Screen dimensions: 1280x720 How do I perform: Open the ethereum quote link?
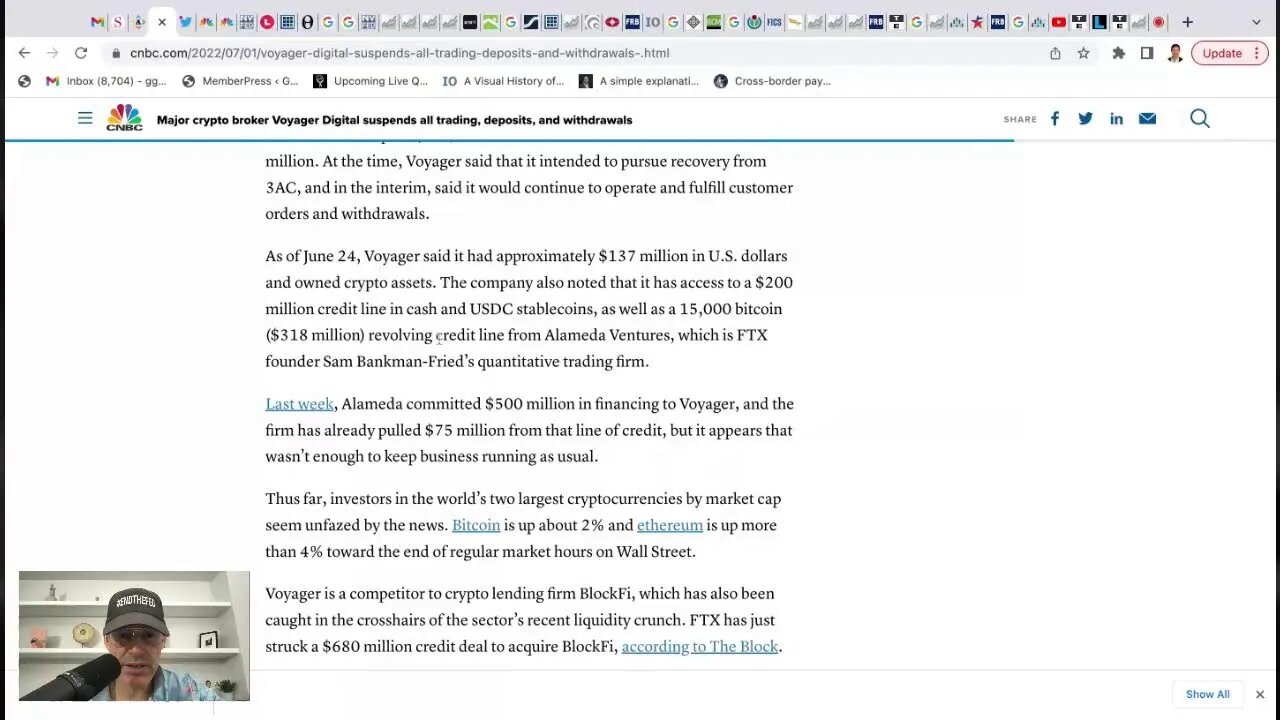pyautogui.click(x=670, y=525)
